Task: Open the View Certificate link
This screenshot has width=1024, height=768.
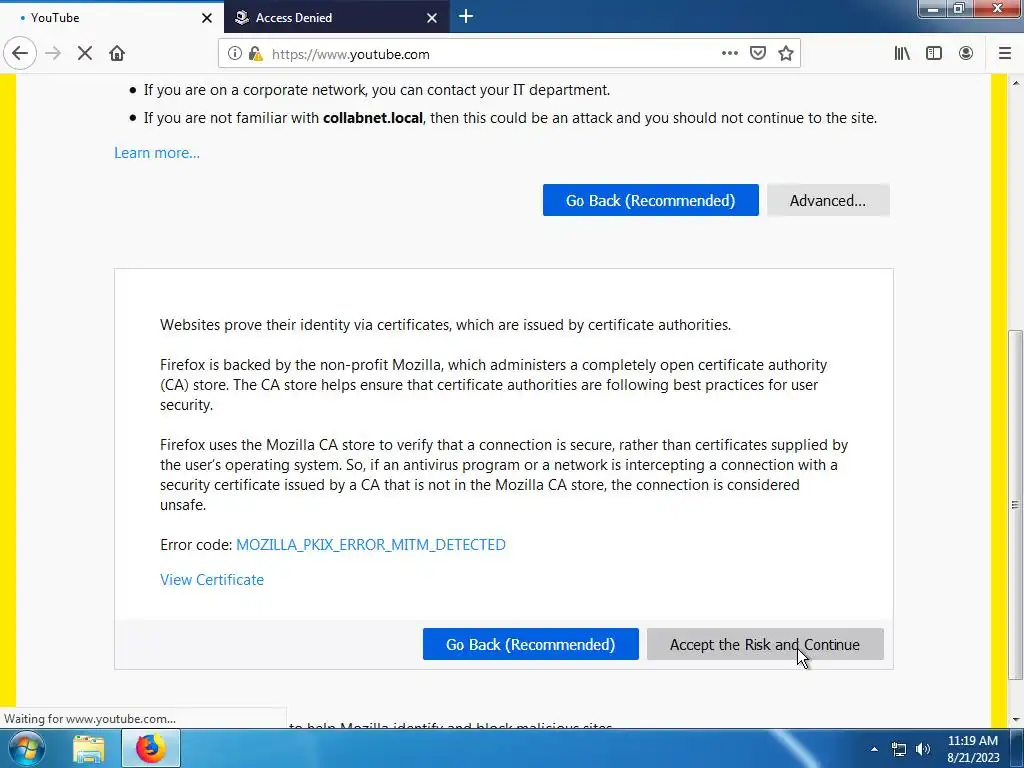Action: pyautogui.click(x=212, y=580)
